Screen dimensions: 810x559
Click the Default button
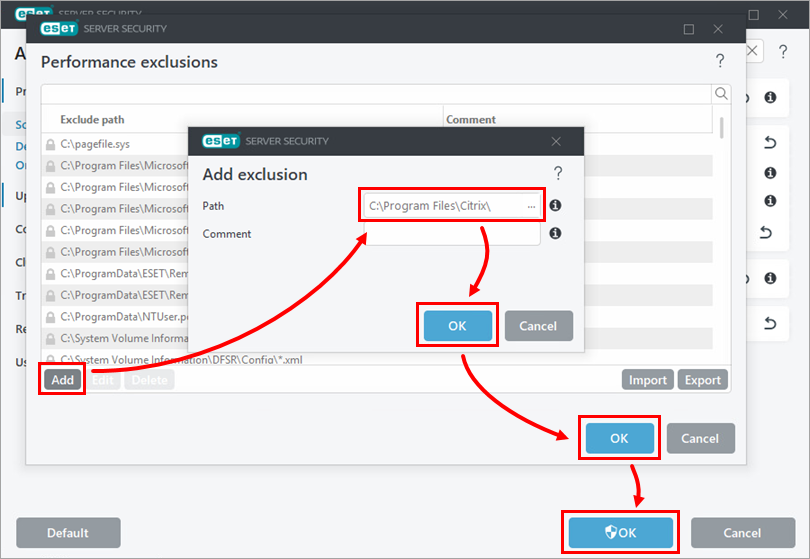(68, 533)
